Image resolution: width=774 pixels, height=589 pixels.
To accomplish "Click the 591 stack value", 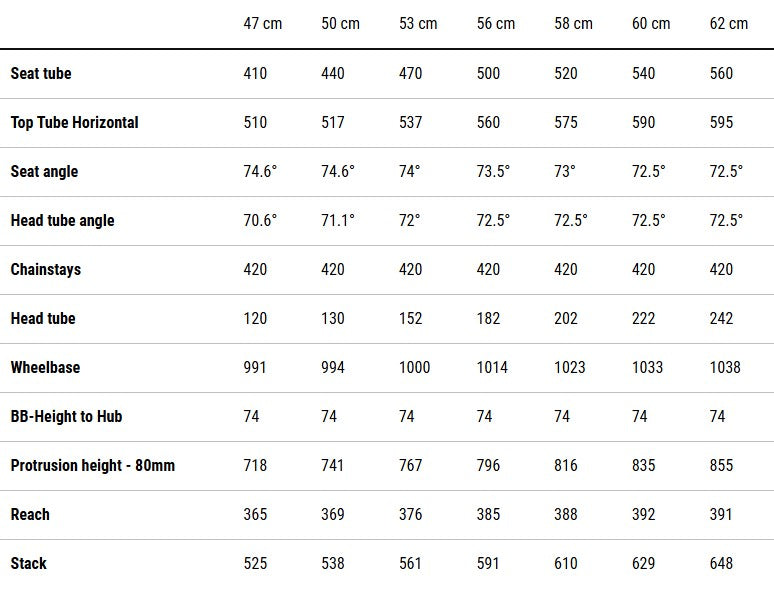I will pos(488,563).
